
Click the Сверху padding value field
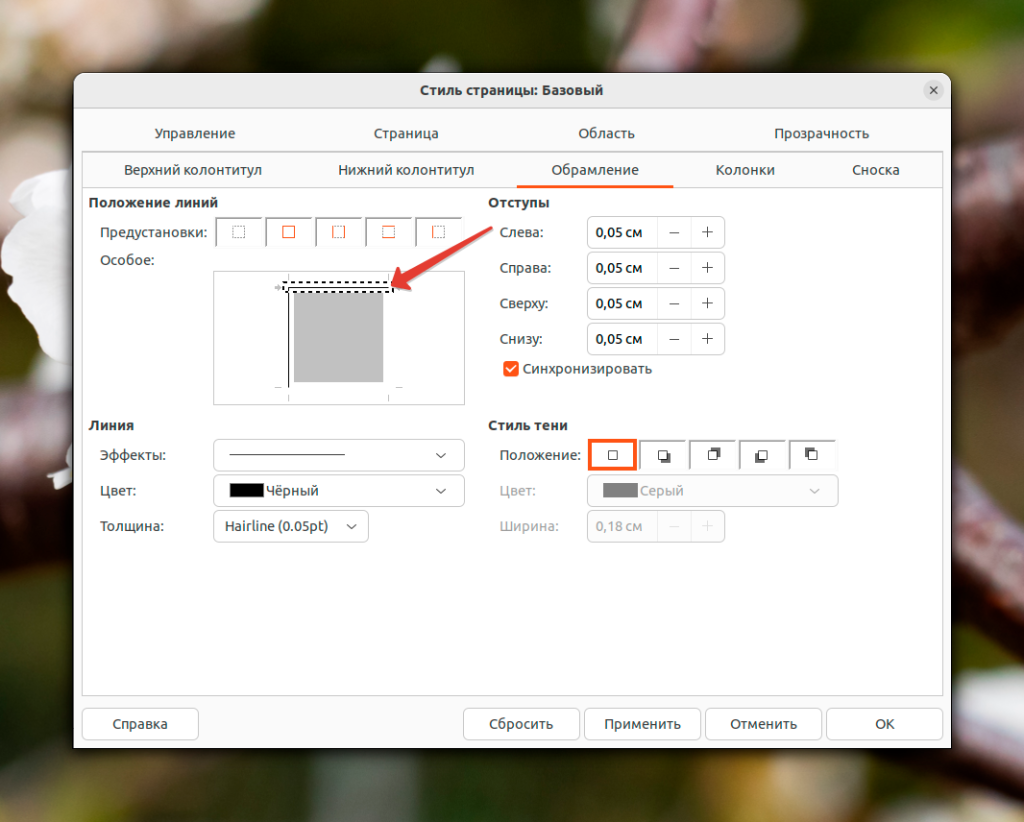click(x=622, y=304)
